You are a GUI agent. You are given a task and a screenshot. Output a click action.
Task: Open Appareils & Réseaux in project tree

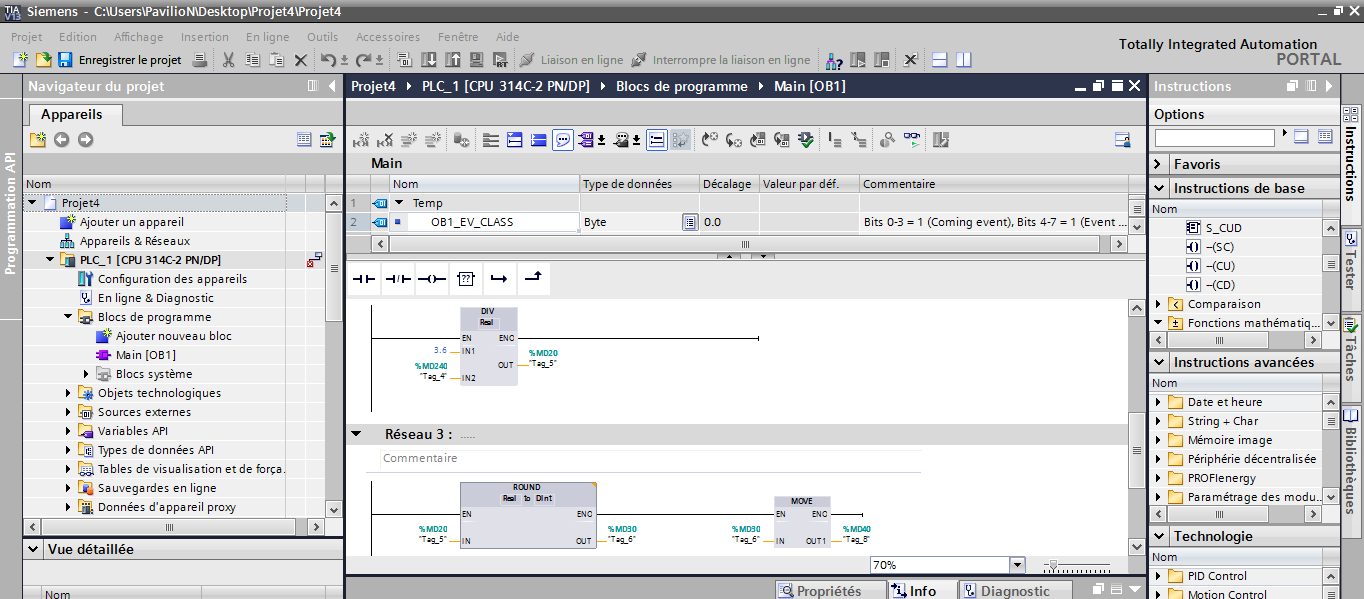(x=135, y=241)
